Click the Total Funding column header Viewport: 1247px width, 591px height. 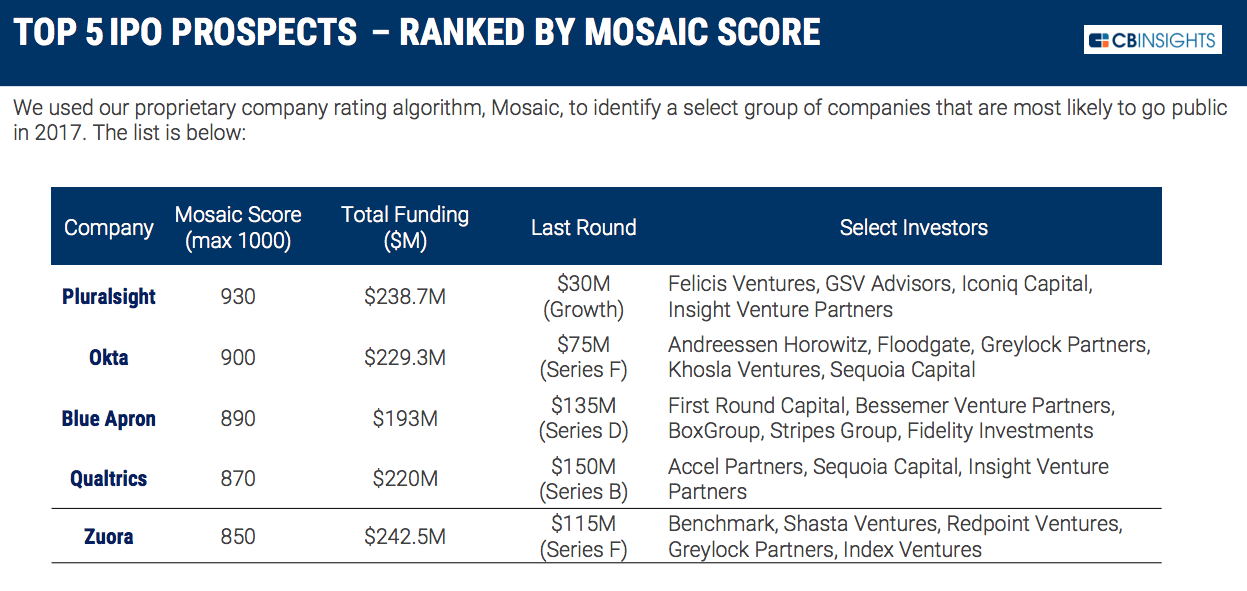click(x=404, y=228)
